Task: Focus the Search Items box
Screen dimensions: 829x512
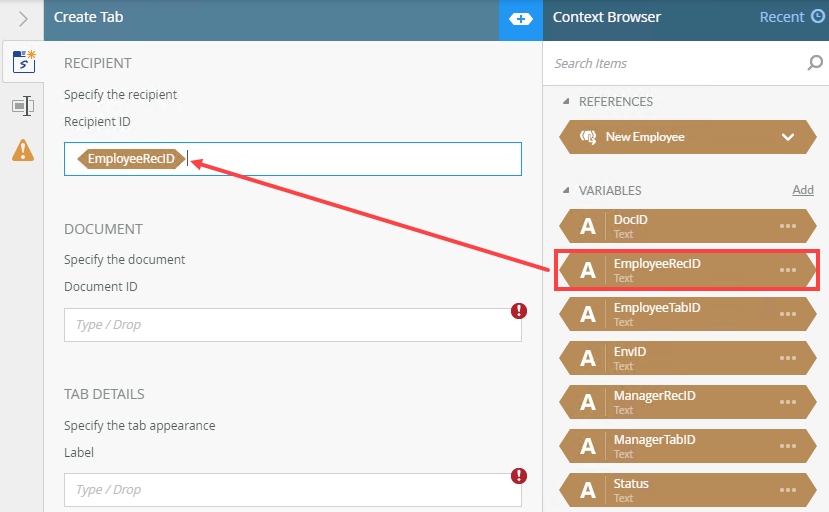Action: [677, 63]
